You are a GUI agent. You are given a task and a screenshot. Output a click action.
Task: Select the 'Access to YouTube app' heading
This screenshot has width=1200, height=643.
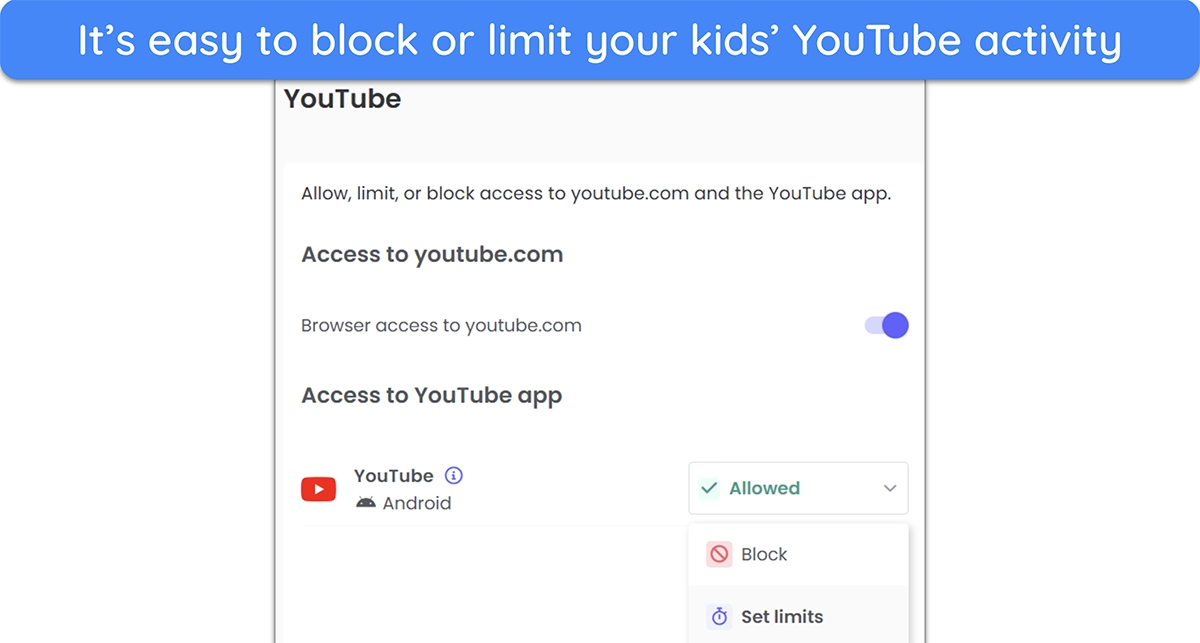tap(432, 395)
